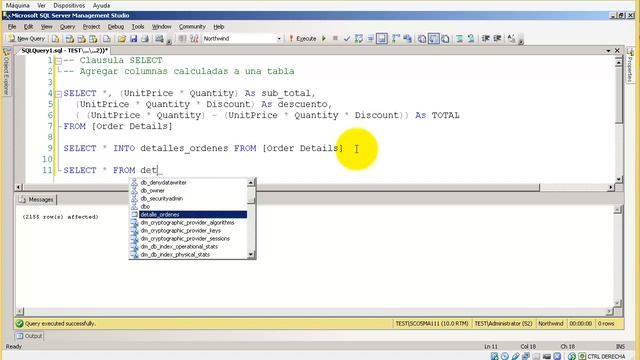Start an Analysis Services MDX query

(70, 38)
